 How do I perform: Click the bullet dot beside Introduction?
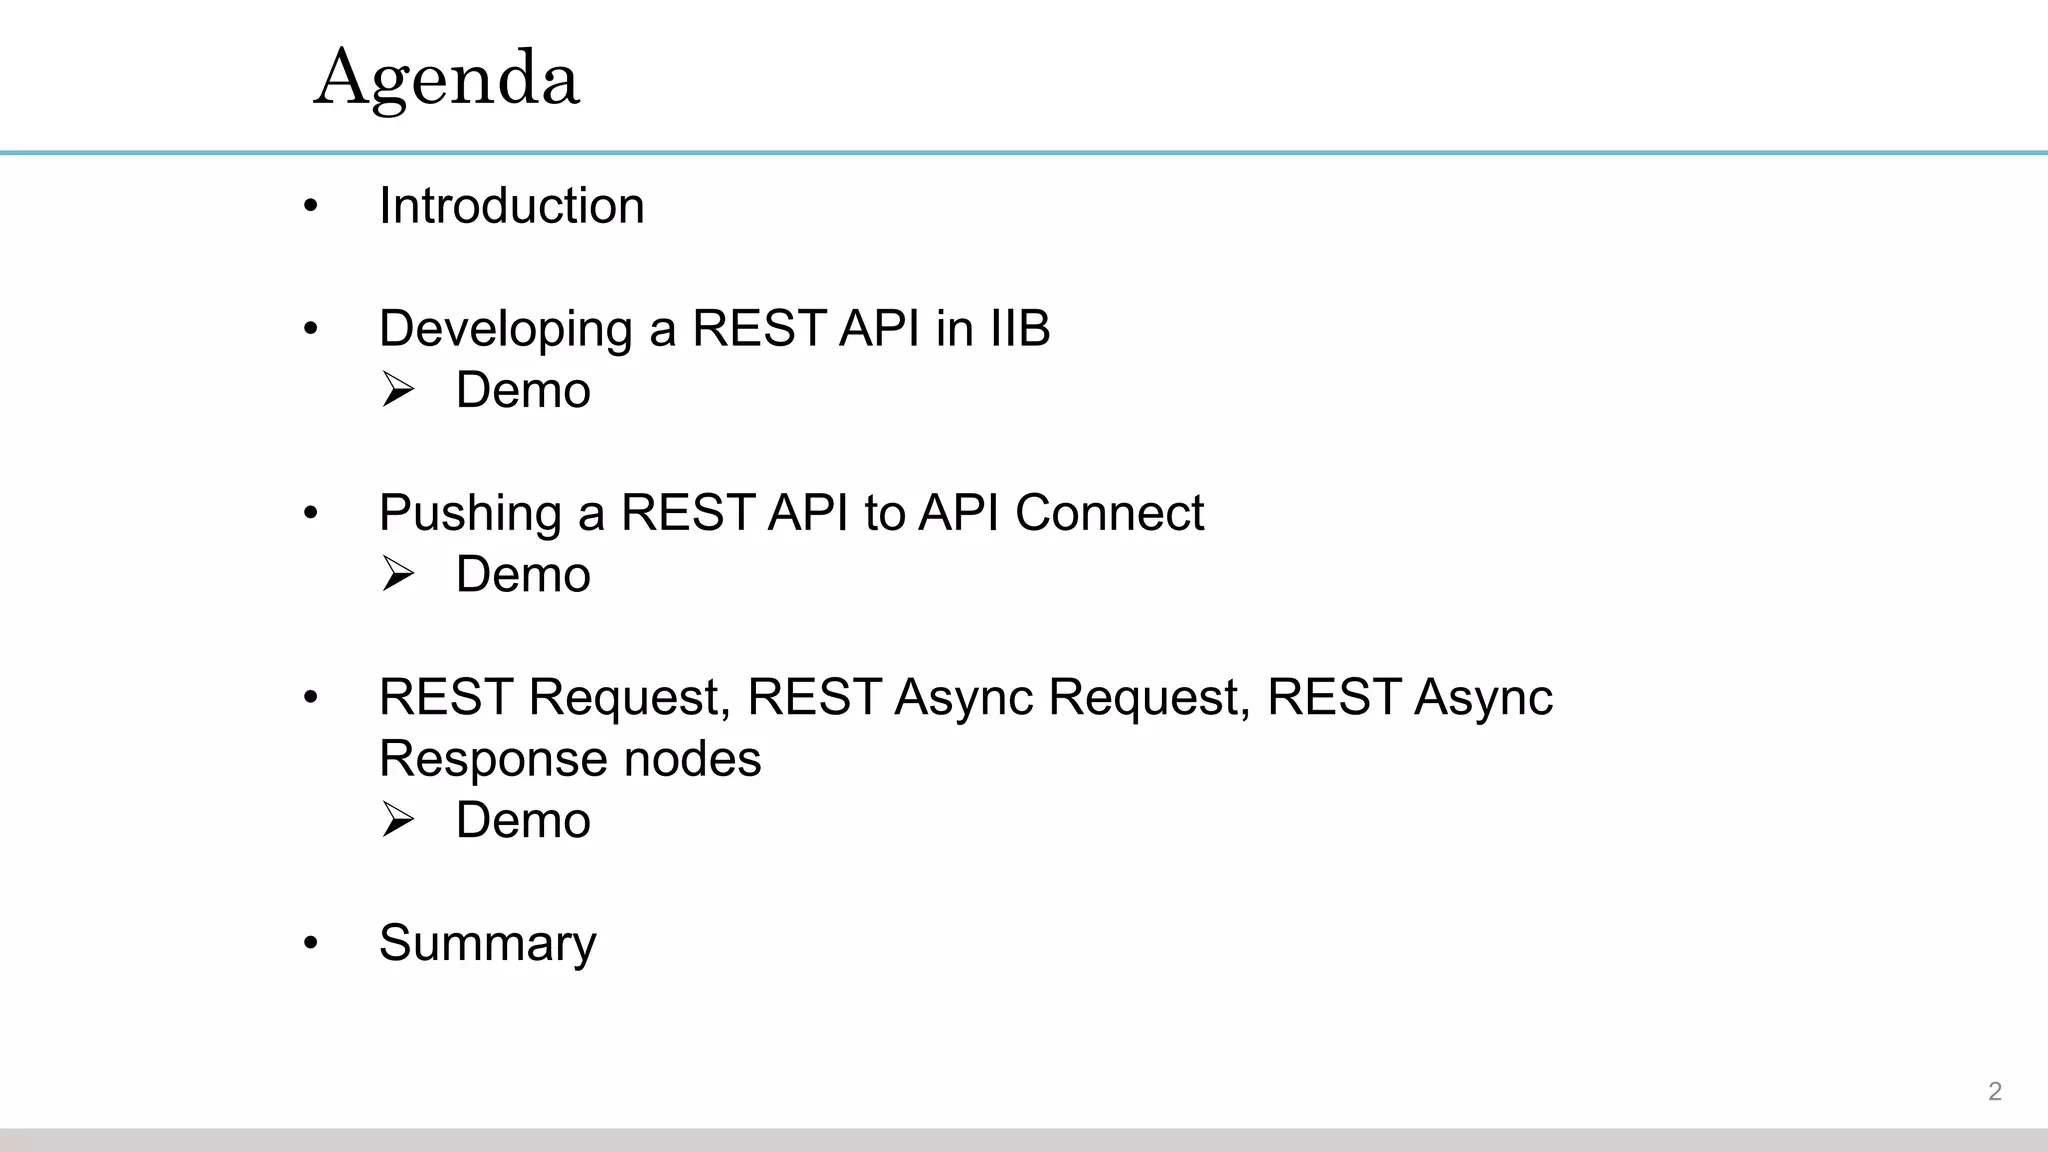[x=311, y=207]
